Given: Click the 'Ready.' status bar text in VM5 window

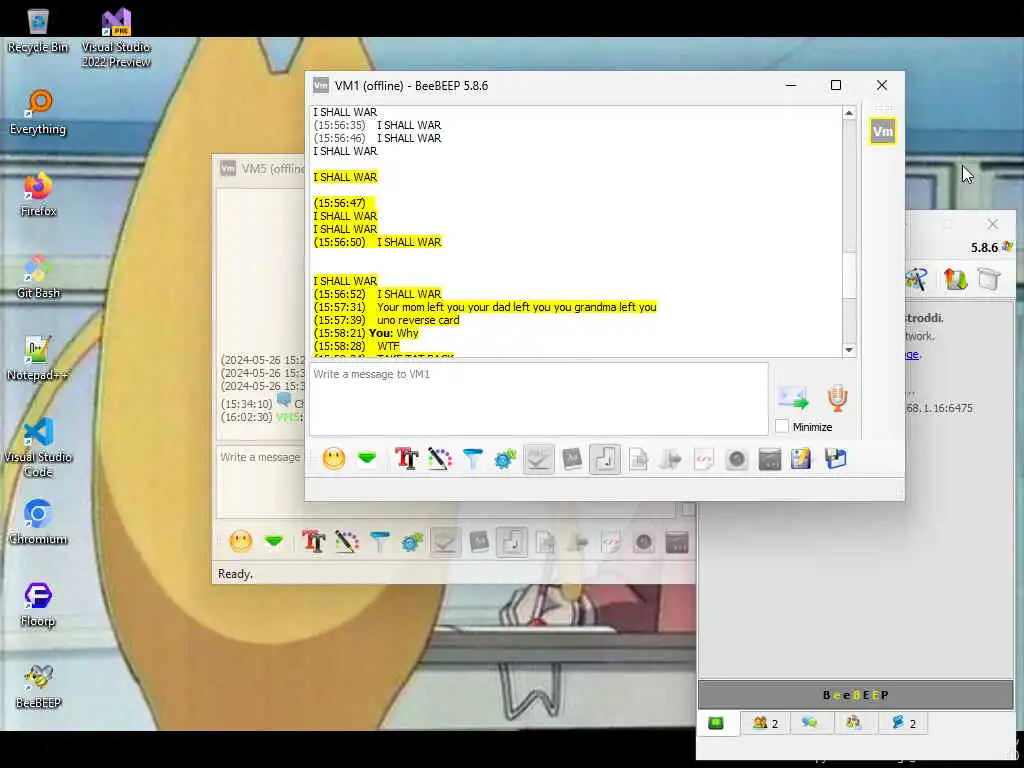Looking at the screenshot, I should click(x=235, y=574).
